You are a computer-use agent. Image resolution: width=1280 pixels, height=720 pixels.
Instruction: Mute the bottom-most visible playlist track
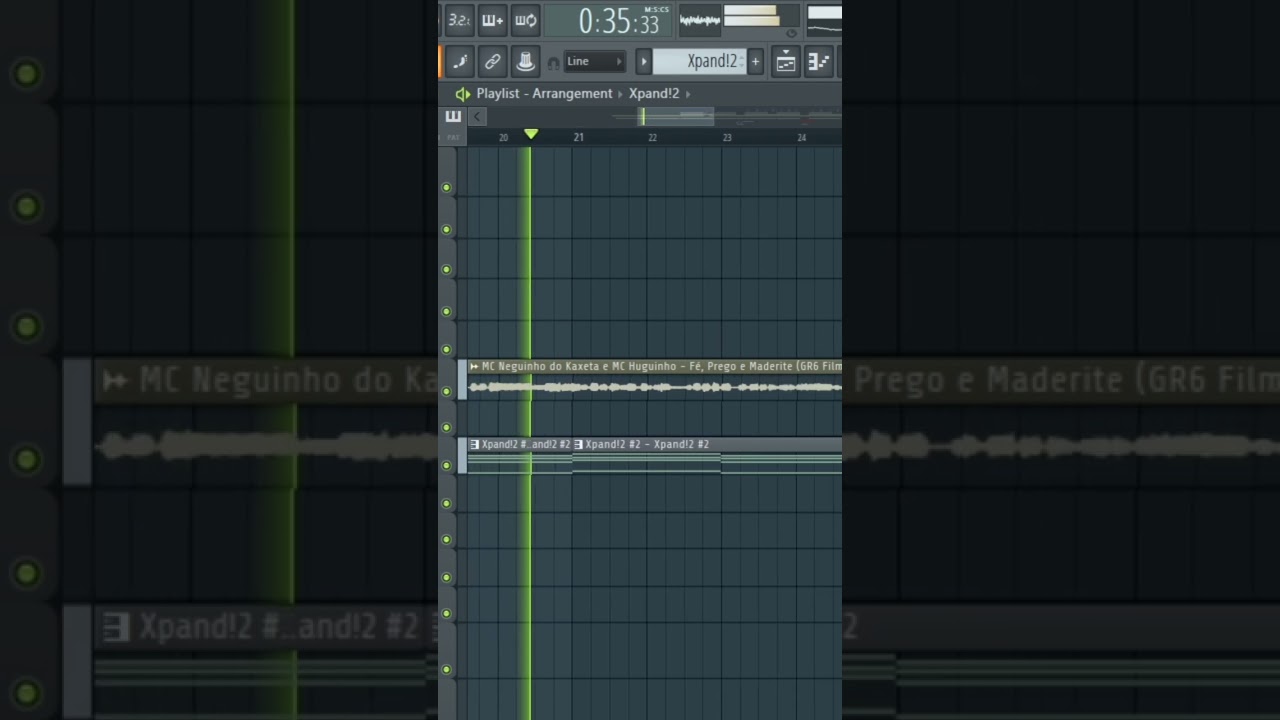446,669
